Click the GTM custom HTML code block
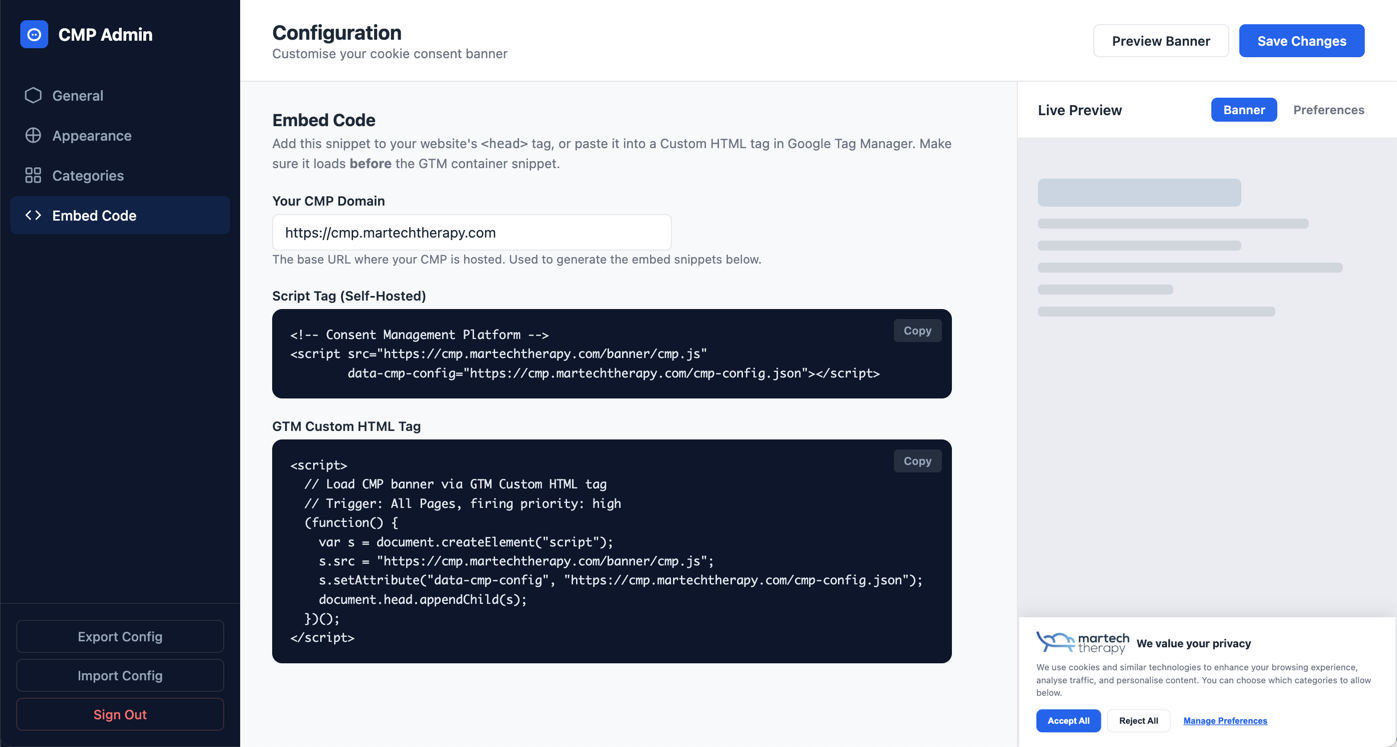The image size is (1397, 747). (612, 551)
